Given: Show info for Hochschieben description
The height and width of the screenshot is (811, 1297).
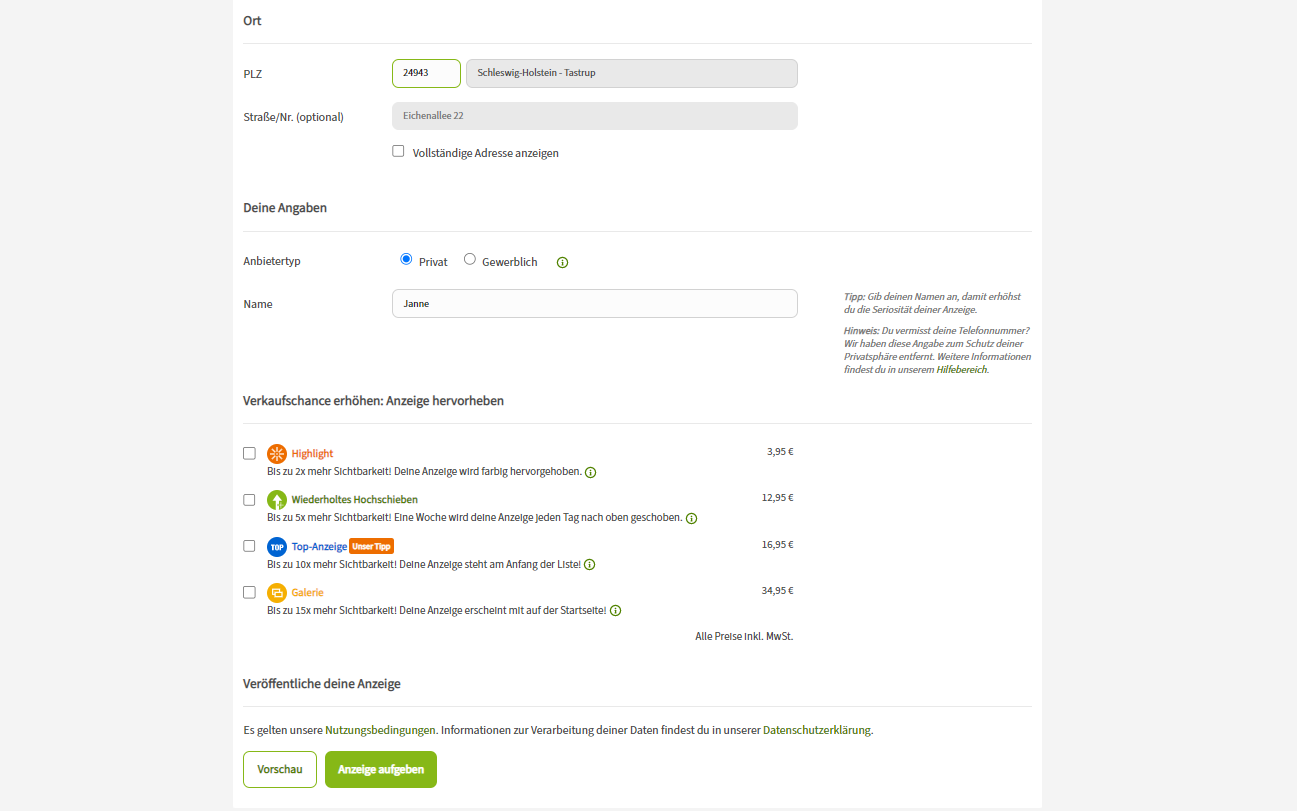Looking at the screenshot, I should 691,518.
